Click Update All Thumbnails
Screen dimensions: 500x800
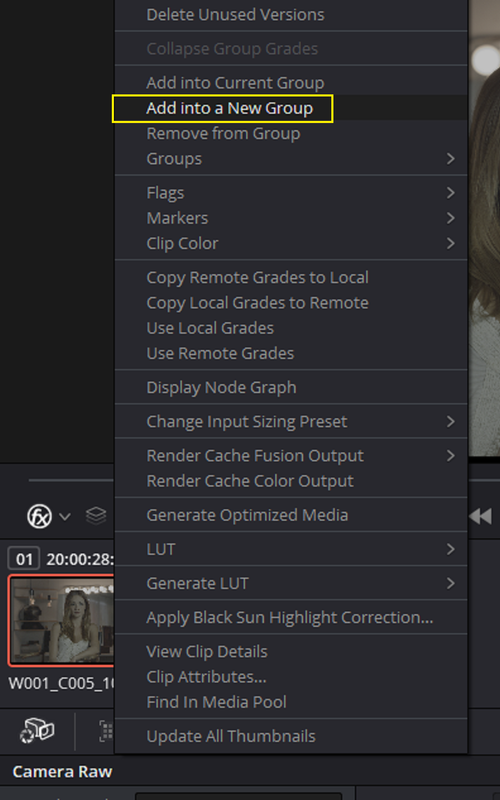[x=291, y=736]
